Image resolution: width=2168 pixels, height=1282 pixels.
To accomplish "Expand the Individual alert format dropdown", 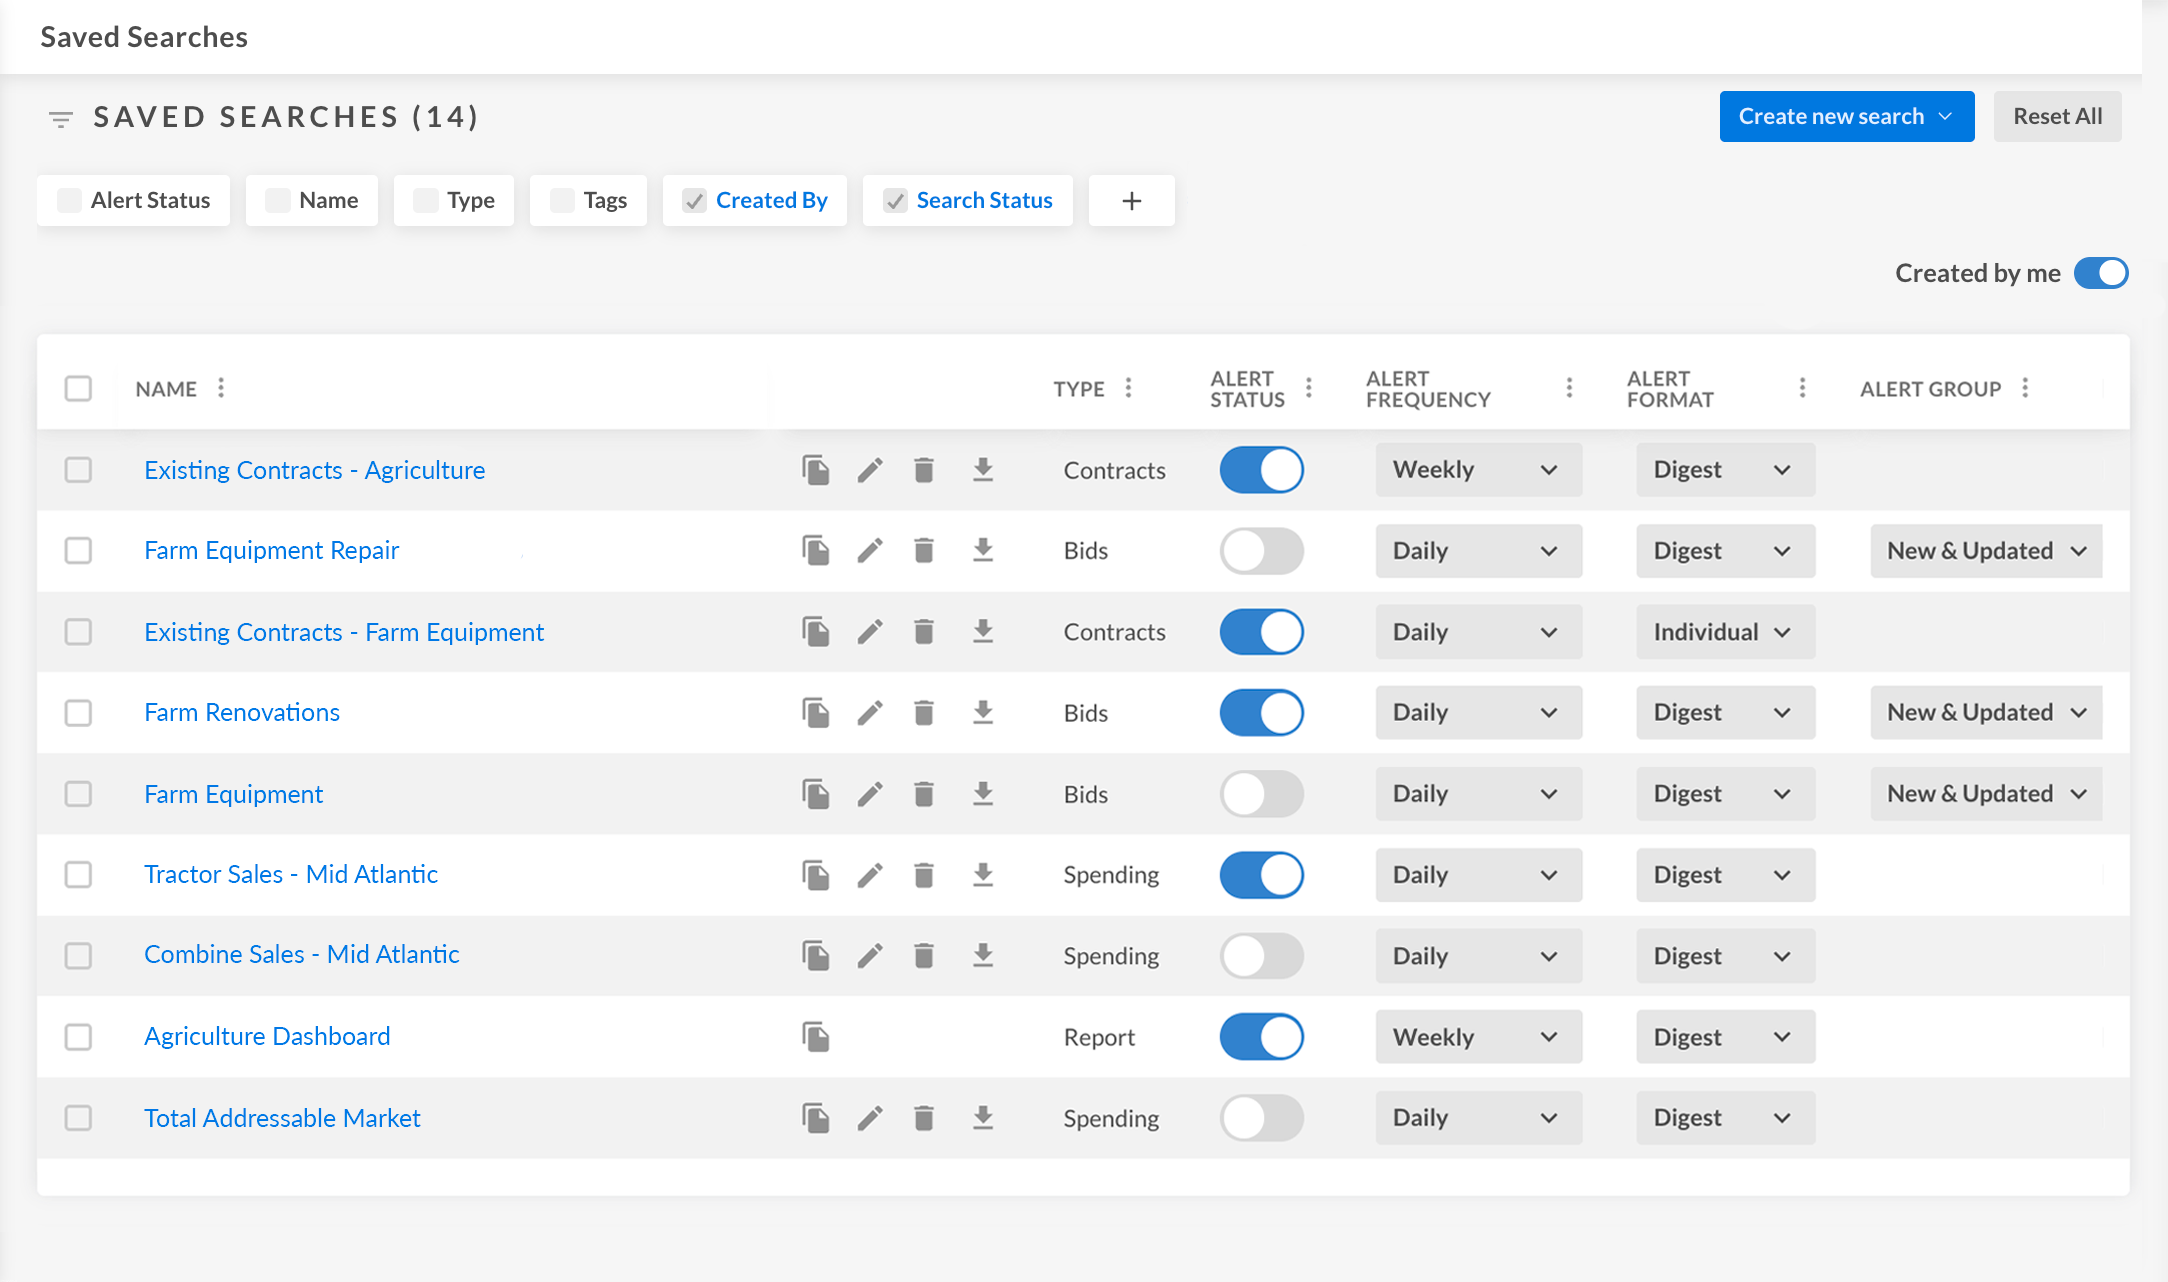I will [x=1724, y=632].
